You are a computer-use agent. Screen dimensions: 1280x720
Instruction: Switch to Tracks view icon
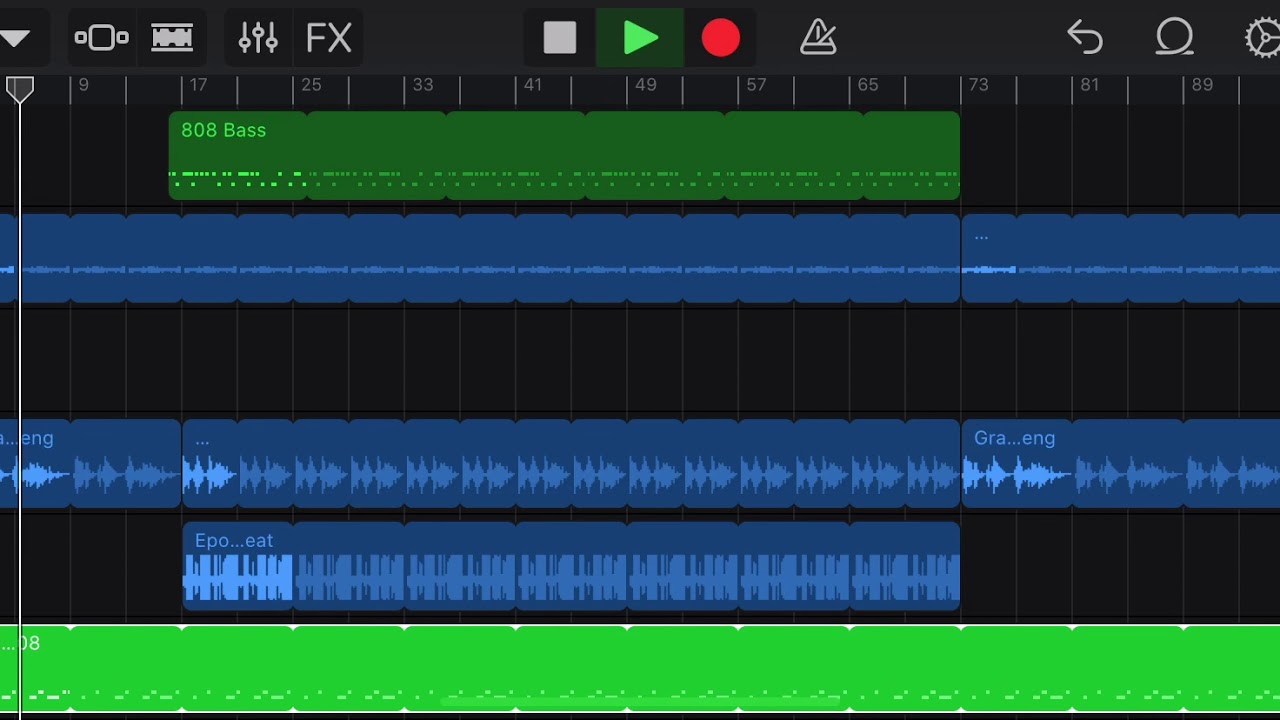click(x=172, y=39)
